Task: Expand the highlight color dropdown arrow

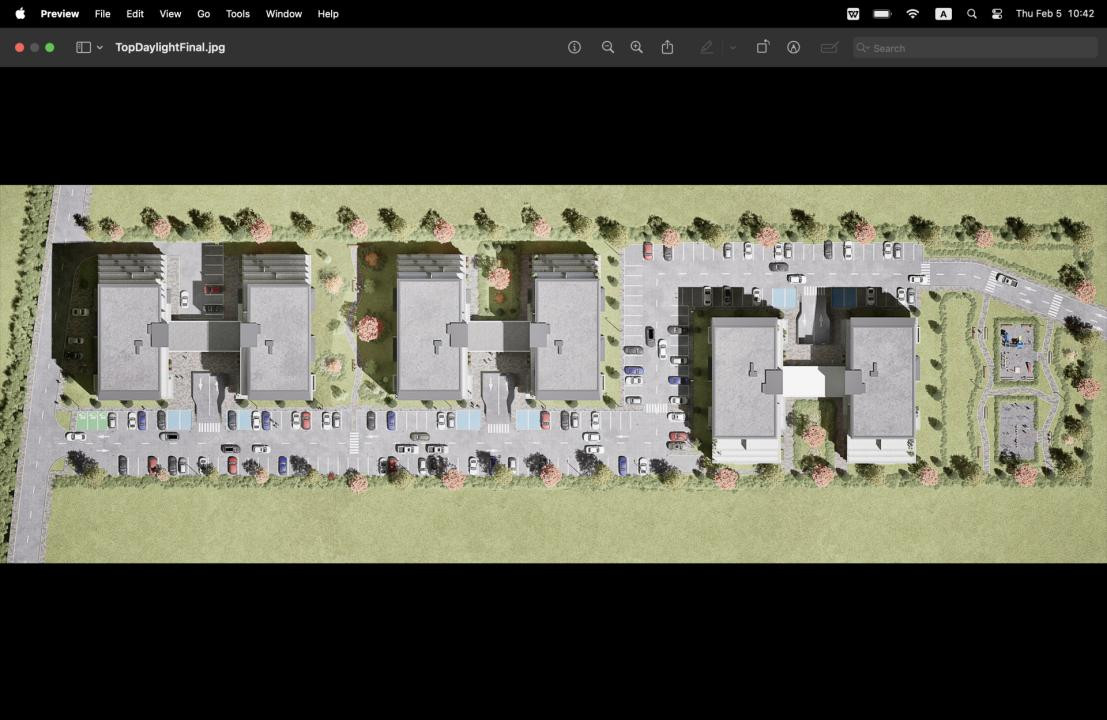Action: click(733, 47)
